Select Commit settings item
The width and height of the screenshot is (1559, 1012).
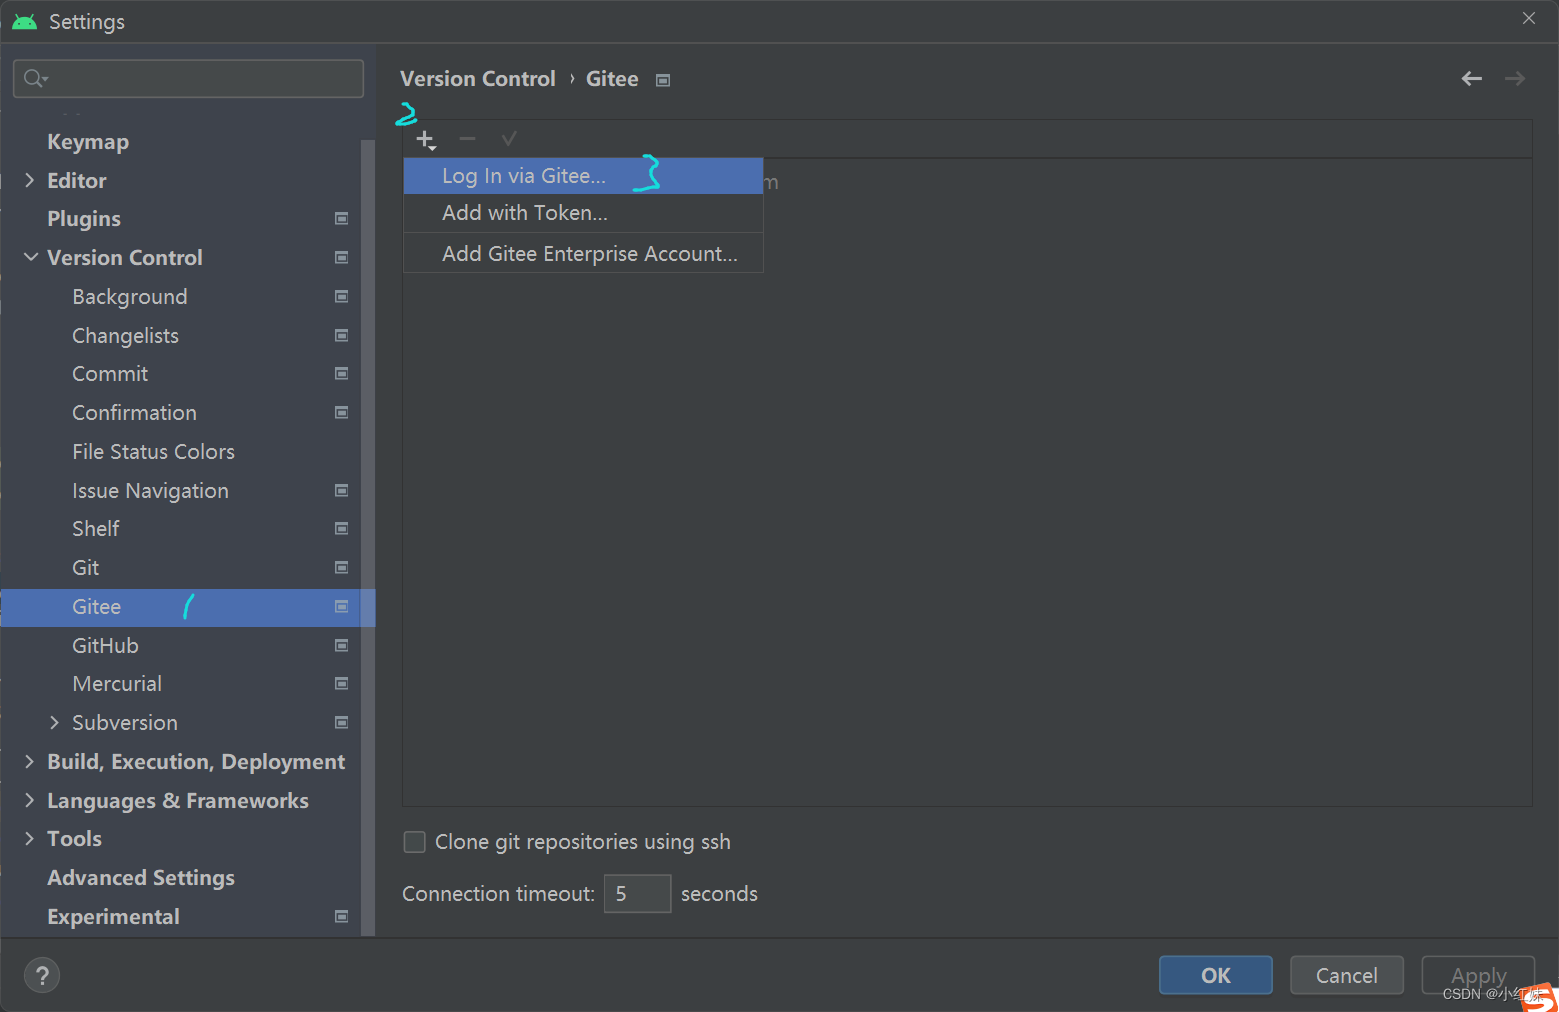click(110, 373)
